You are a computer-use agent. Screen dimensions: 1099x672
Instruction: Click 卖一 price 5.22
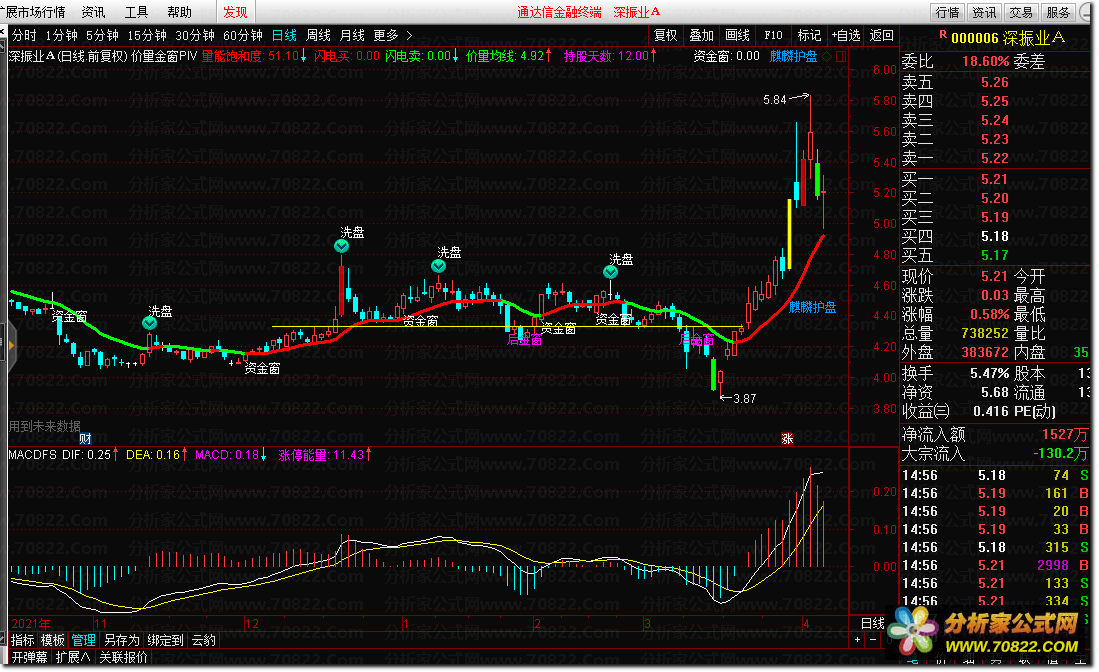pyautogui.click(x=995, y=158)
